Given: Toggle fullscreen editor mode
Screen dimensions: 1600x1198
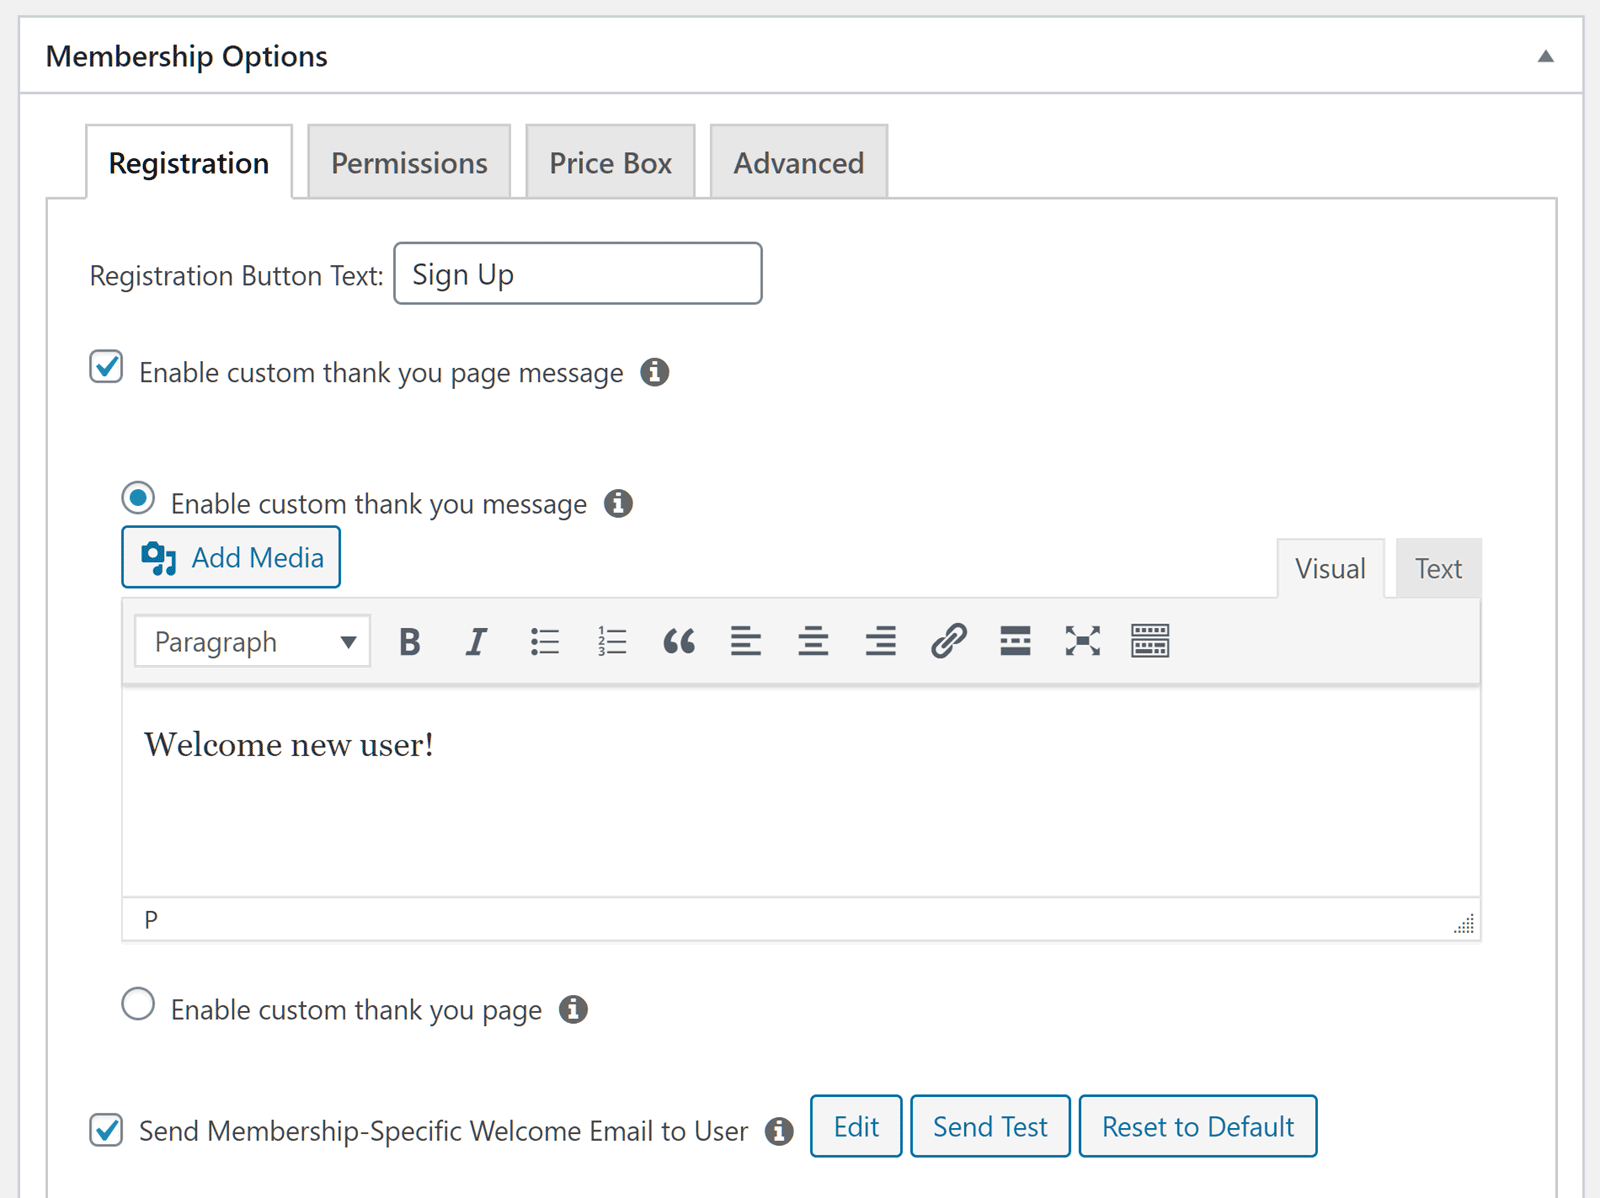Looking at the screenshot, I should pyautogui.click(x=1083, y=641).
